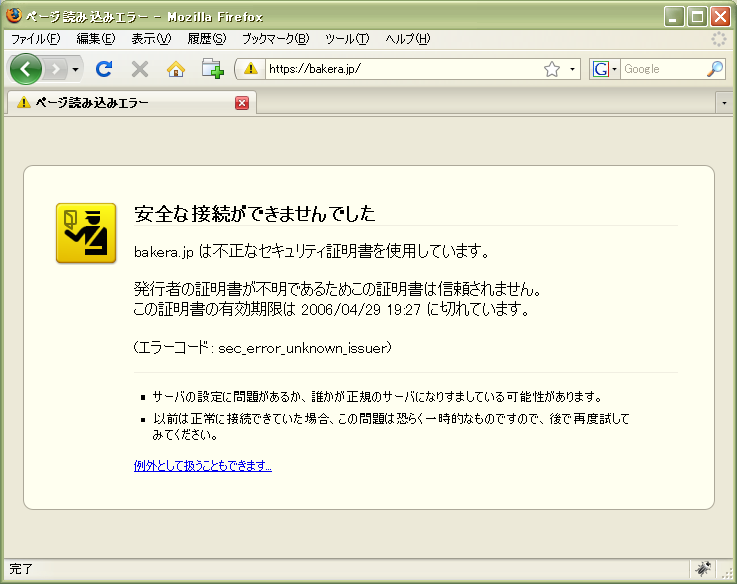Click the Google search input field
Image resolution: width=737 pixels, height=584 pixels.
663,69
